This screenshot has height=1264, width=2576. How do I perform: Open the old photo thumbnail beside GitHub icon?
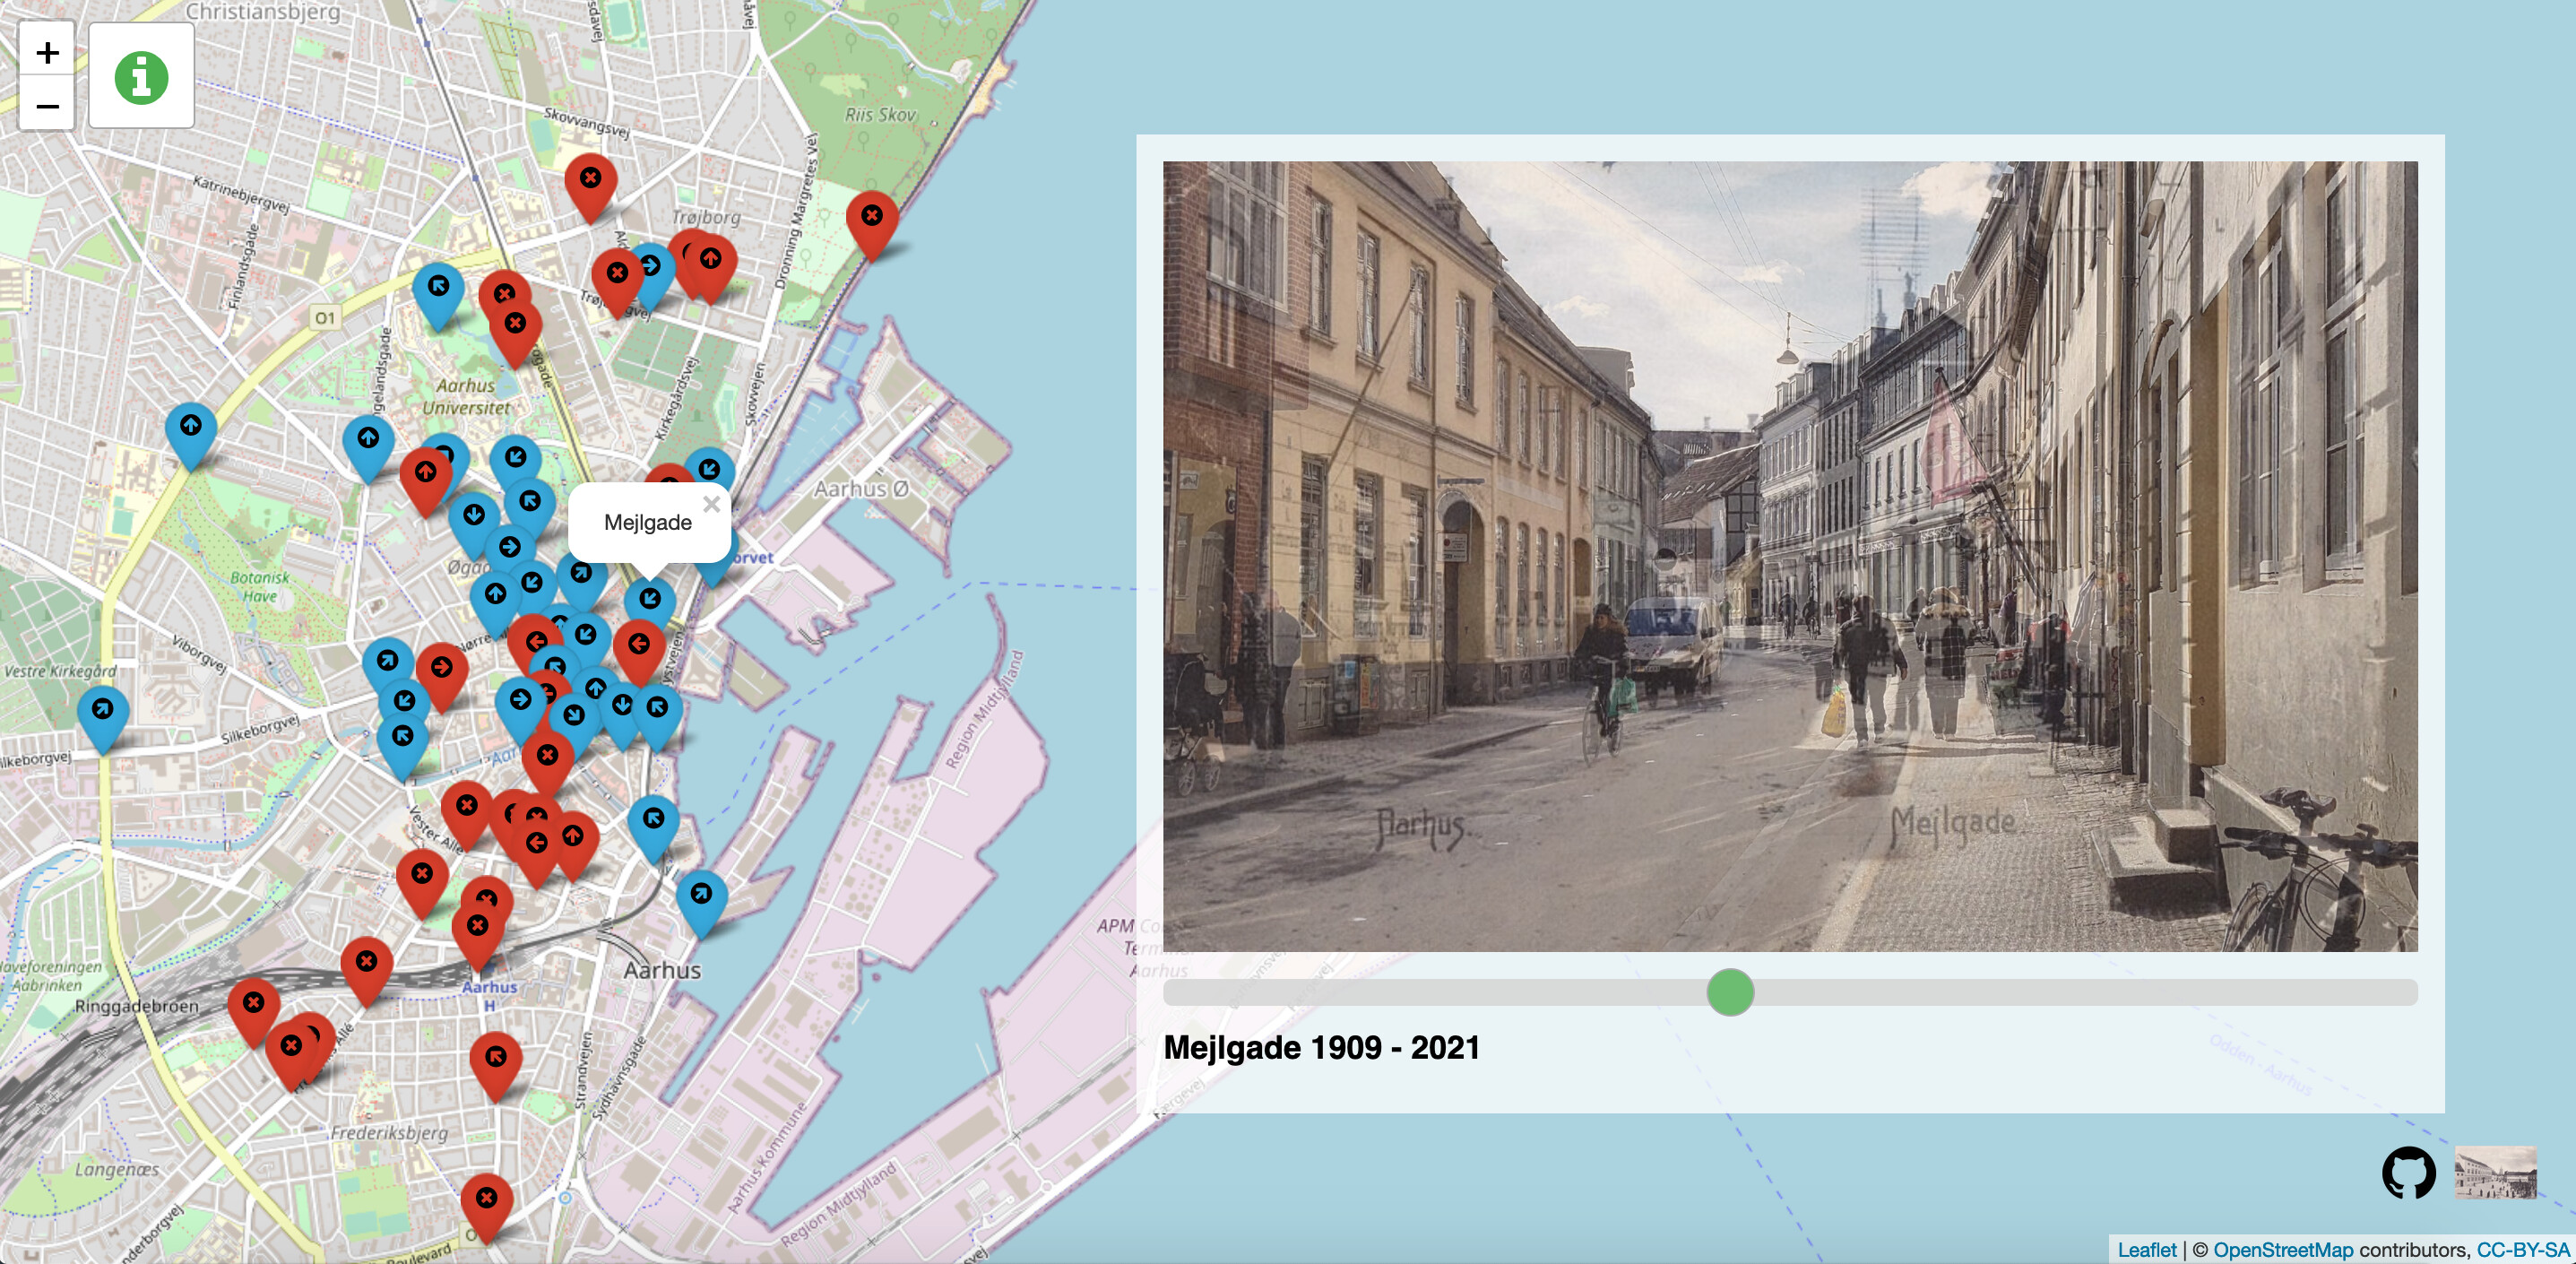pyautogui.click(x=2495, y=1172)
